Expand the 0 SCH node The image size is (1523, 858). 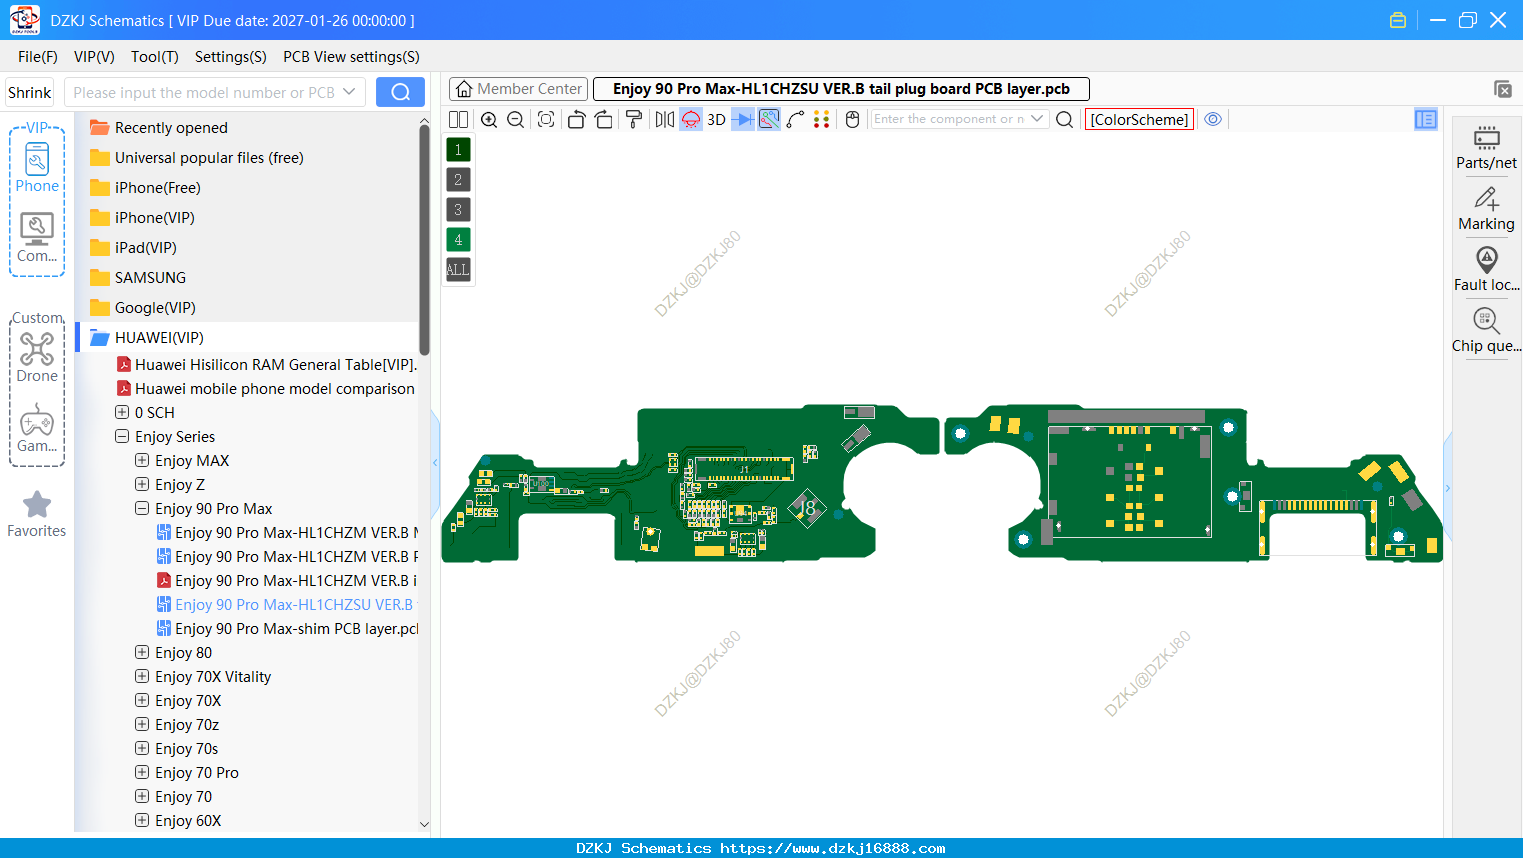click(122, 412)
